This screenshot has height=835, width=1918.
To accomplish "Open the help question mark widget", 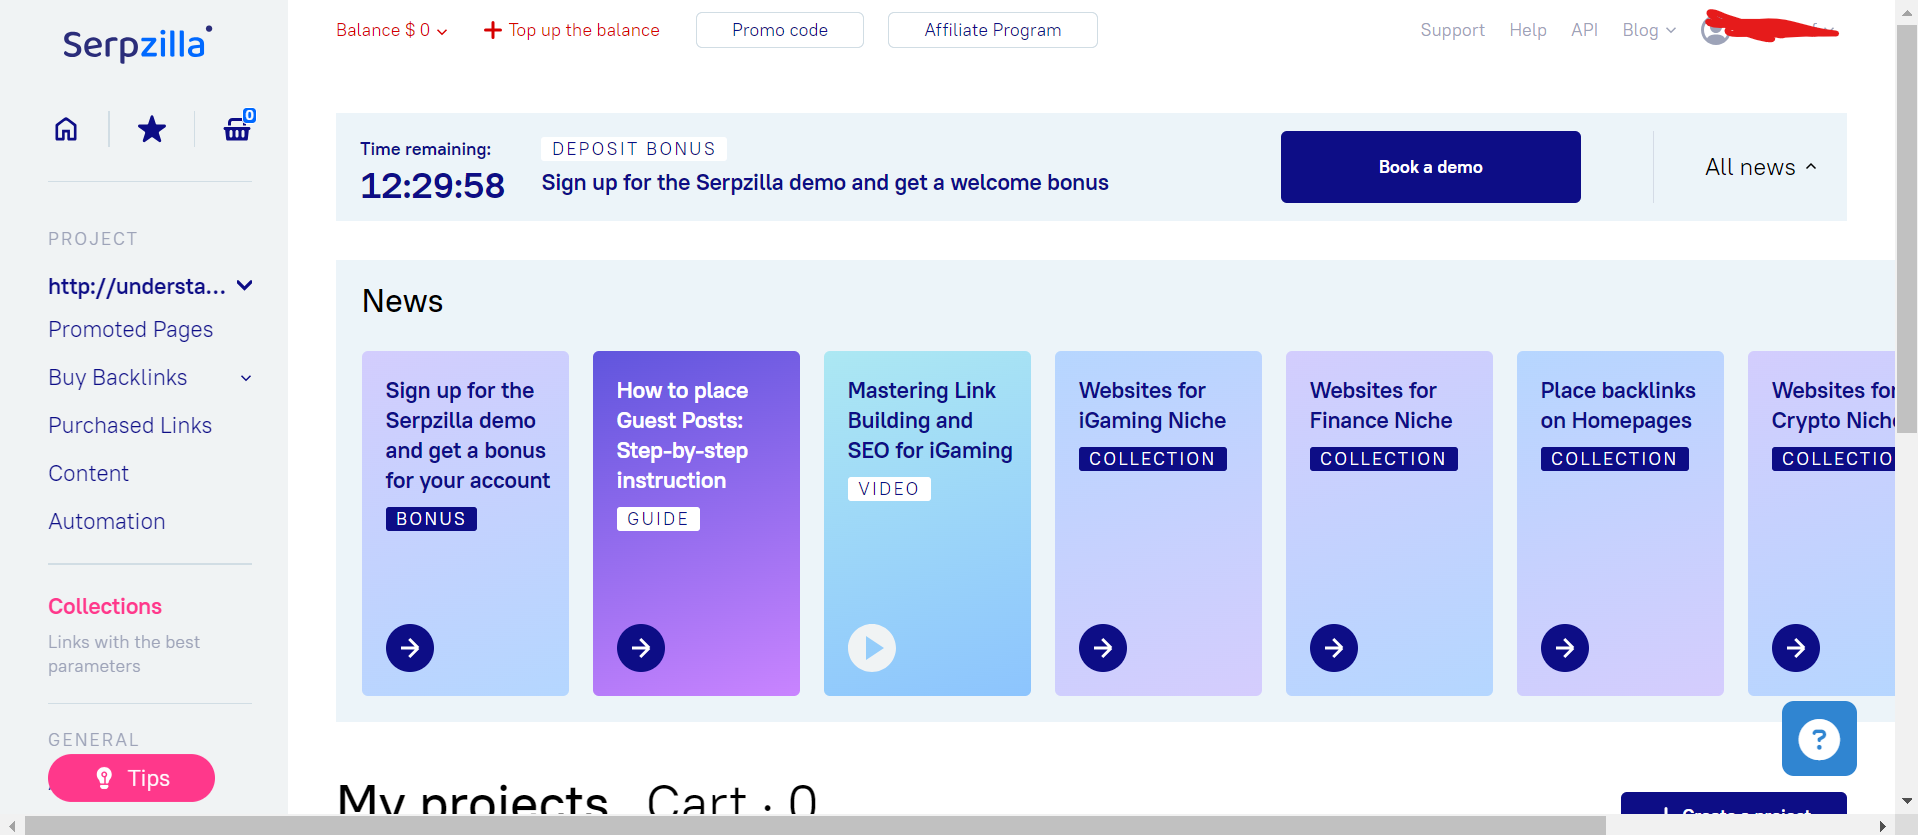I will 1819,739.
